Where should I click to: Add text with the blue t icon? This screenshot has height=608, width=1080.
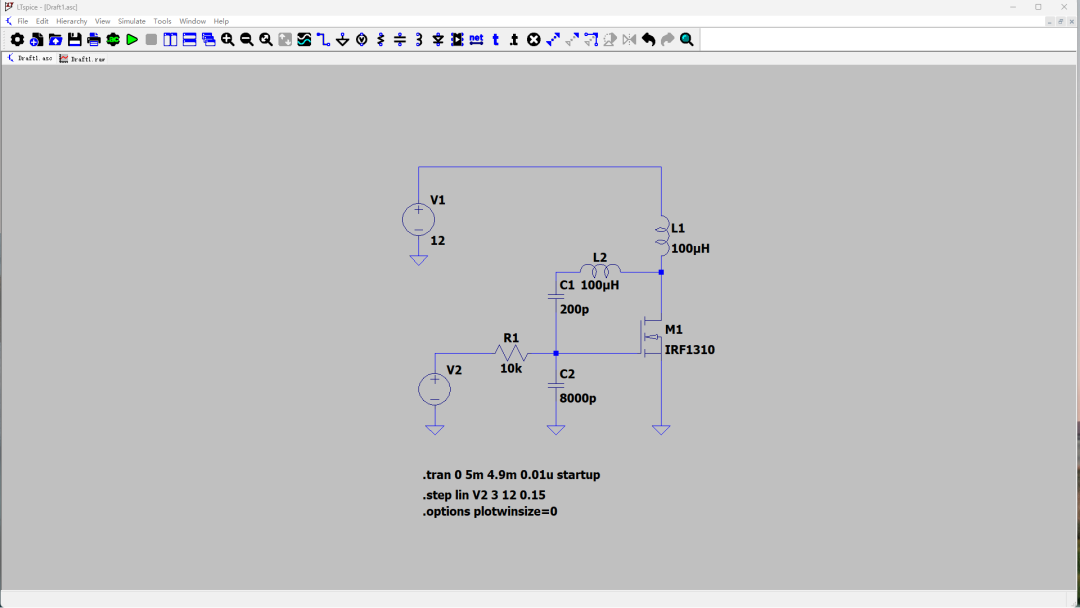(495, 40)
